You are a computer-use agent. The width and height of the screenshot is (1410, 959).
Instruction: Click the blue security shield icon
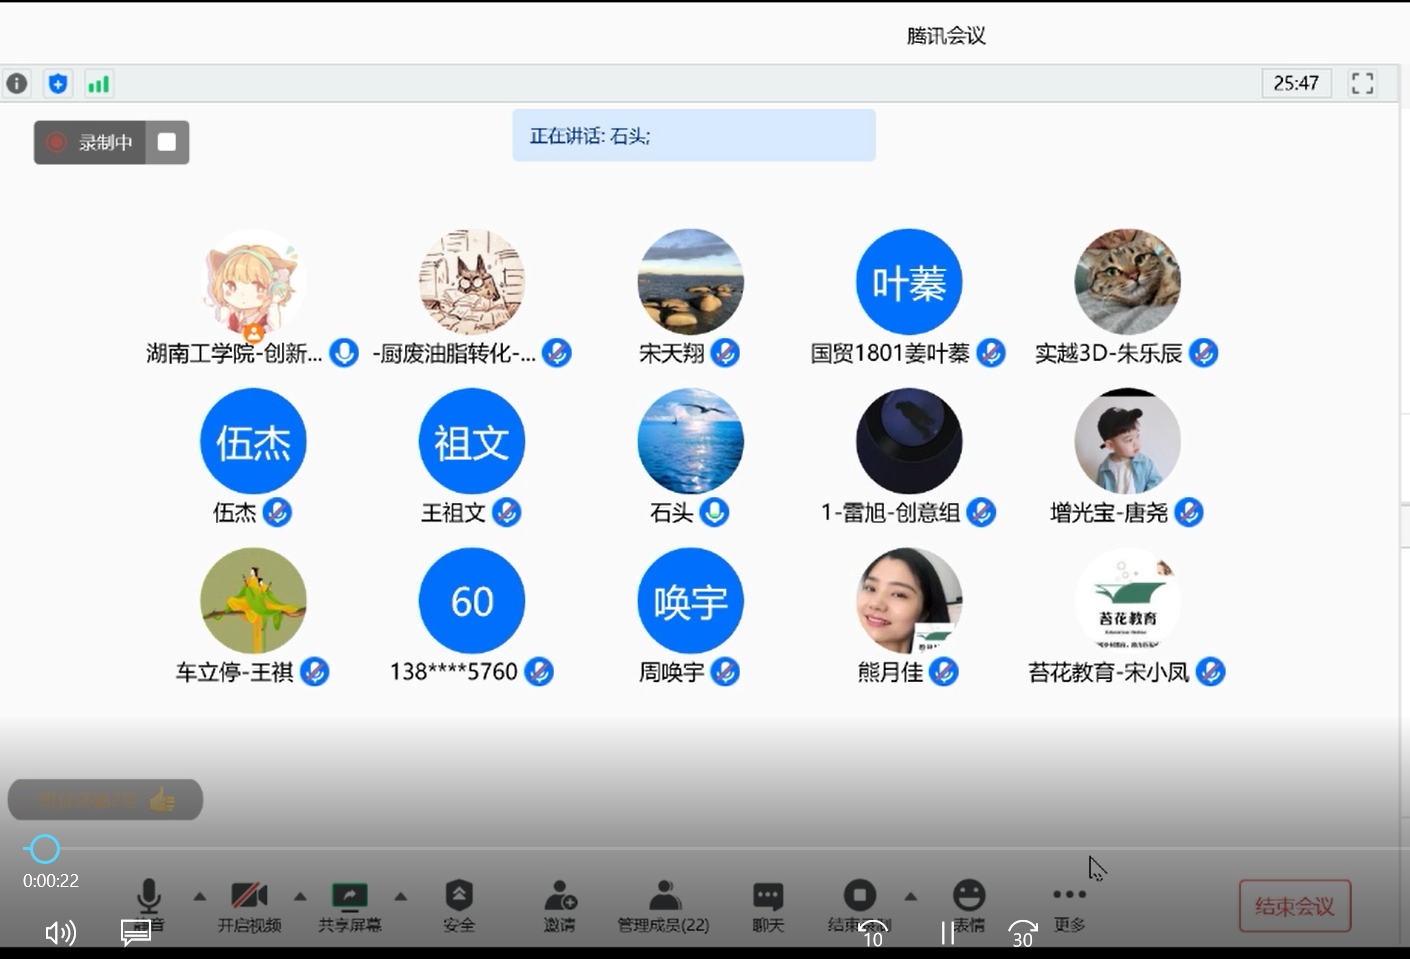(x=58, y=84)
